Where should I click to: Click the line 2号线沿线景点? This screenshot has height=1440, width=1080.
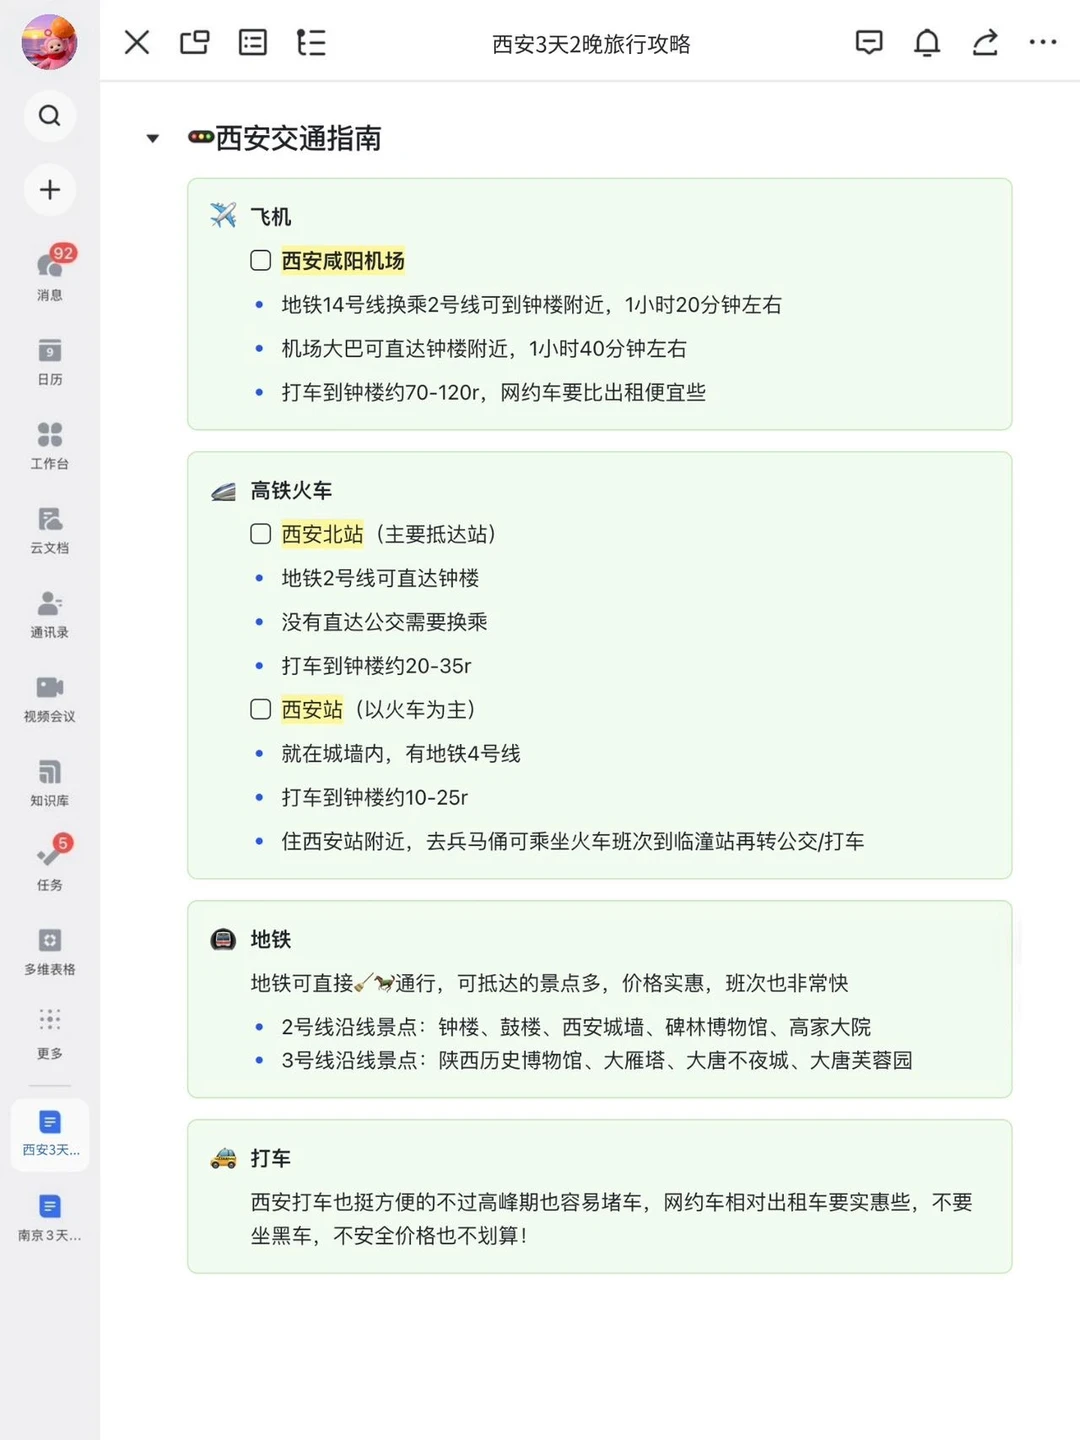[x=576, y=1027]
